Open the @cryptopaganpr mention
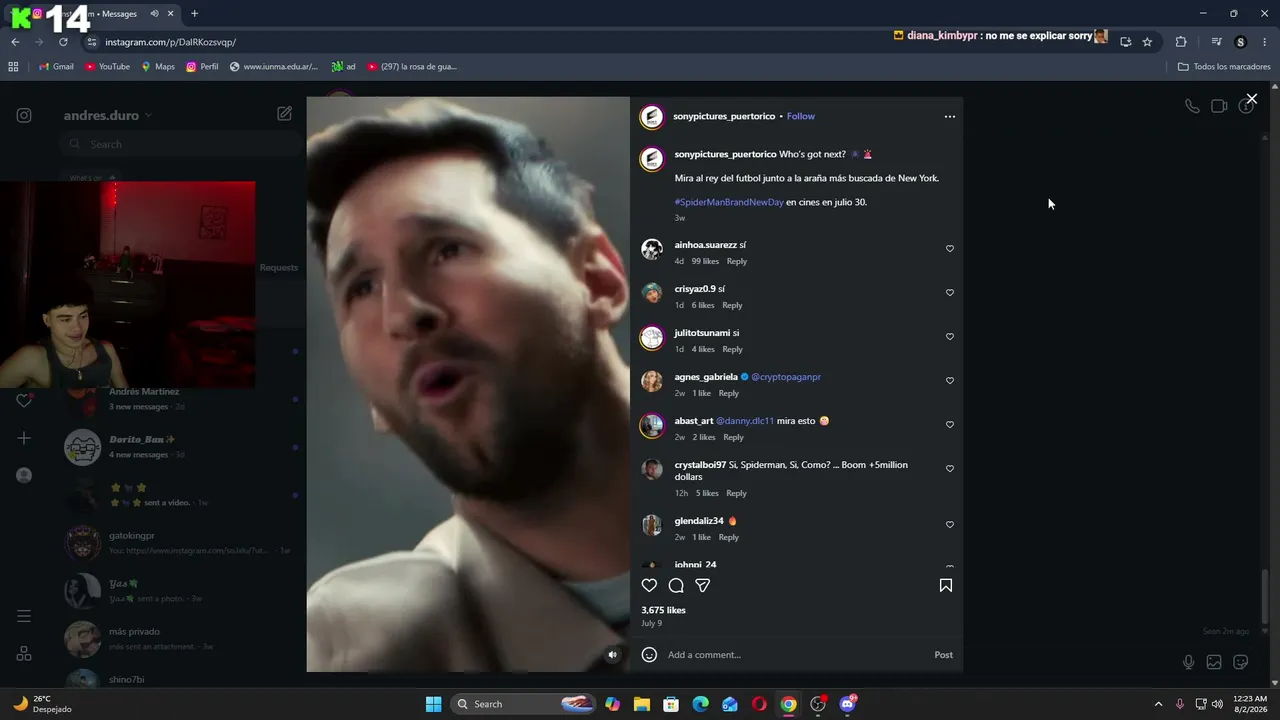 (x=786, y=377)
